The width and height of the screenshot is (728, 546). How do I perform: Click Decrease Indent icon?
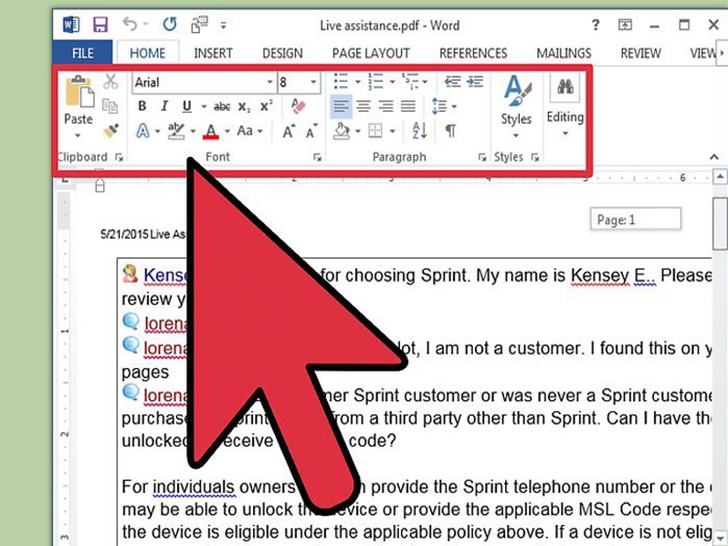(x=452, y=82)
